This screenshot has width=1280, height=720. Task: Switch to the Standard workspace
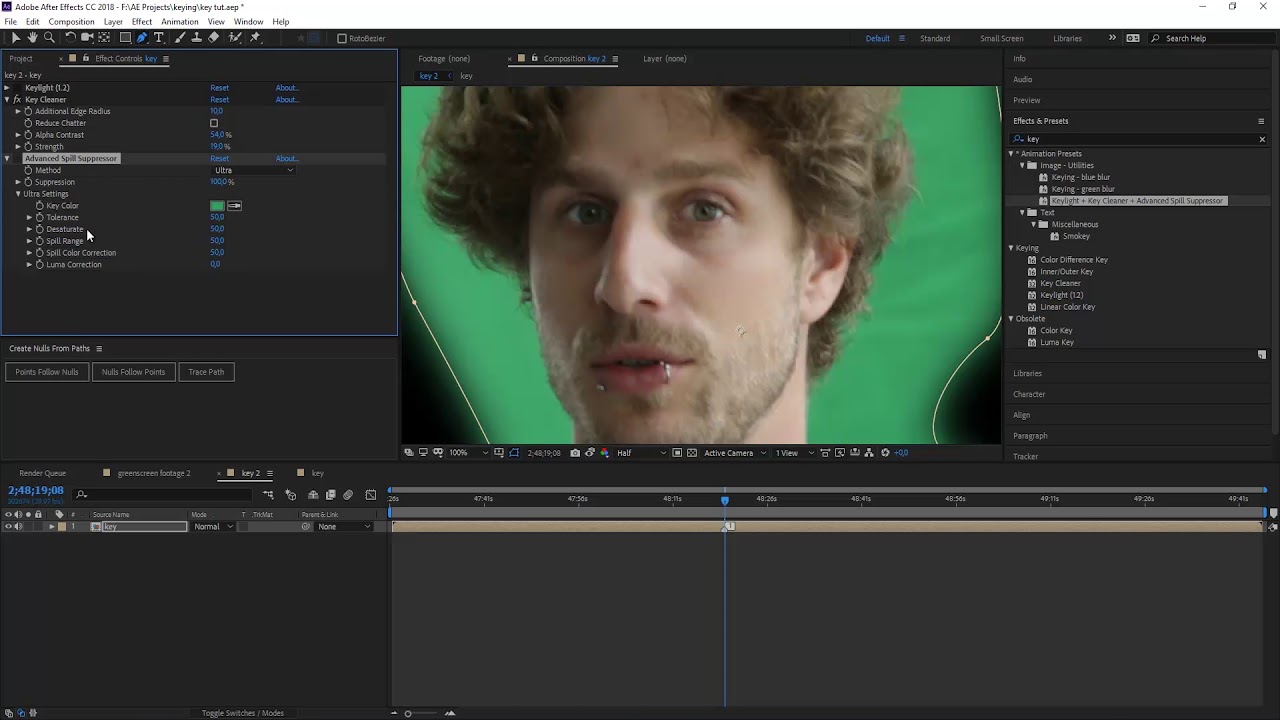tap(935, 39)
